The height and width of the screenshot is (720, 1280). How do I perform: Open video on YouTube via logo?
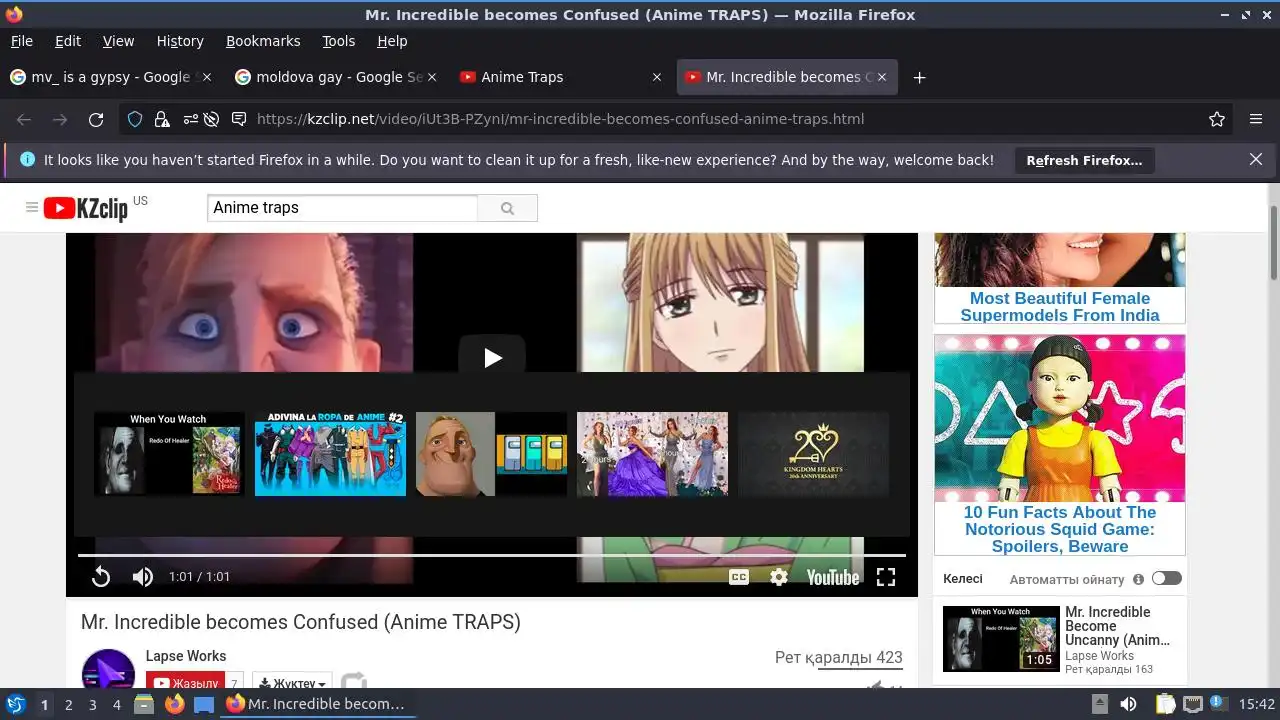[x=833, y=577]
